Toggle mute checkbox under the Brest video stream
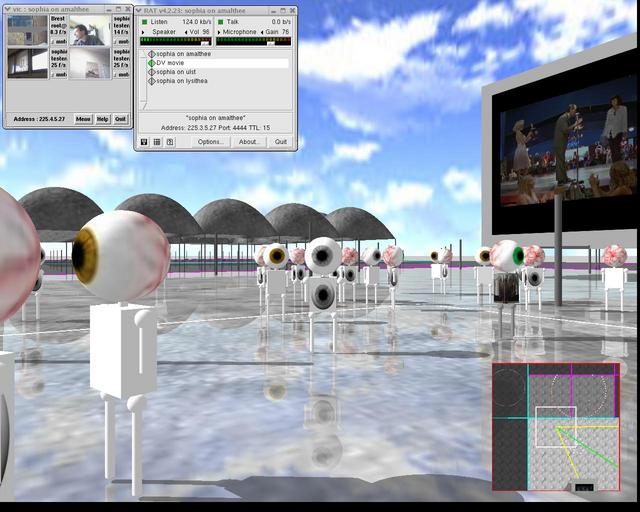The height and width of the screenshot is (512, 640). [x=54, y=42]
